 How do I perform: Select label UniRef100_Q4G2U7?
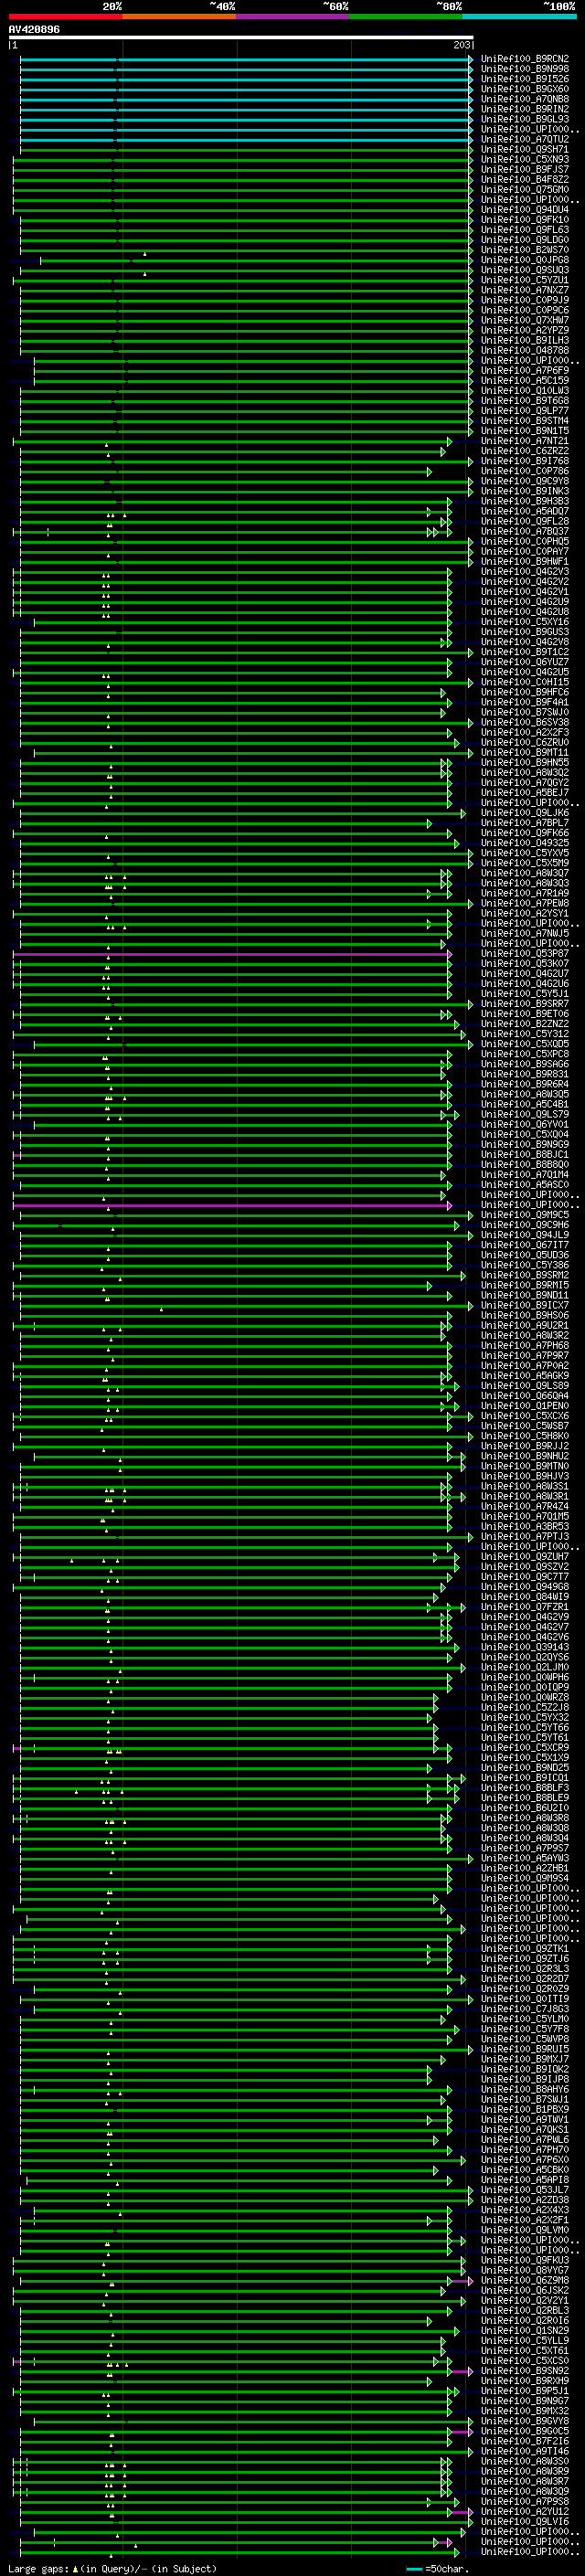pyautogui.click(x=525, y=974)
